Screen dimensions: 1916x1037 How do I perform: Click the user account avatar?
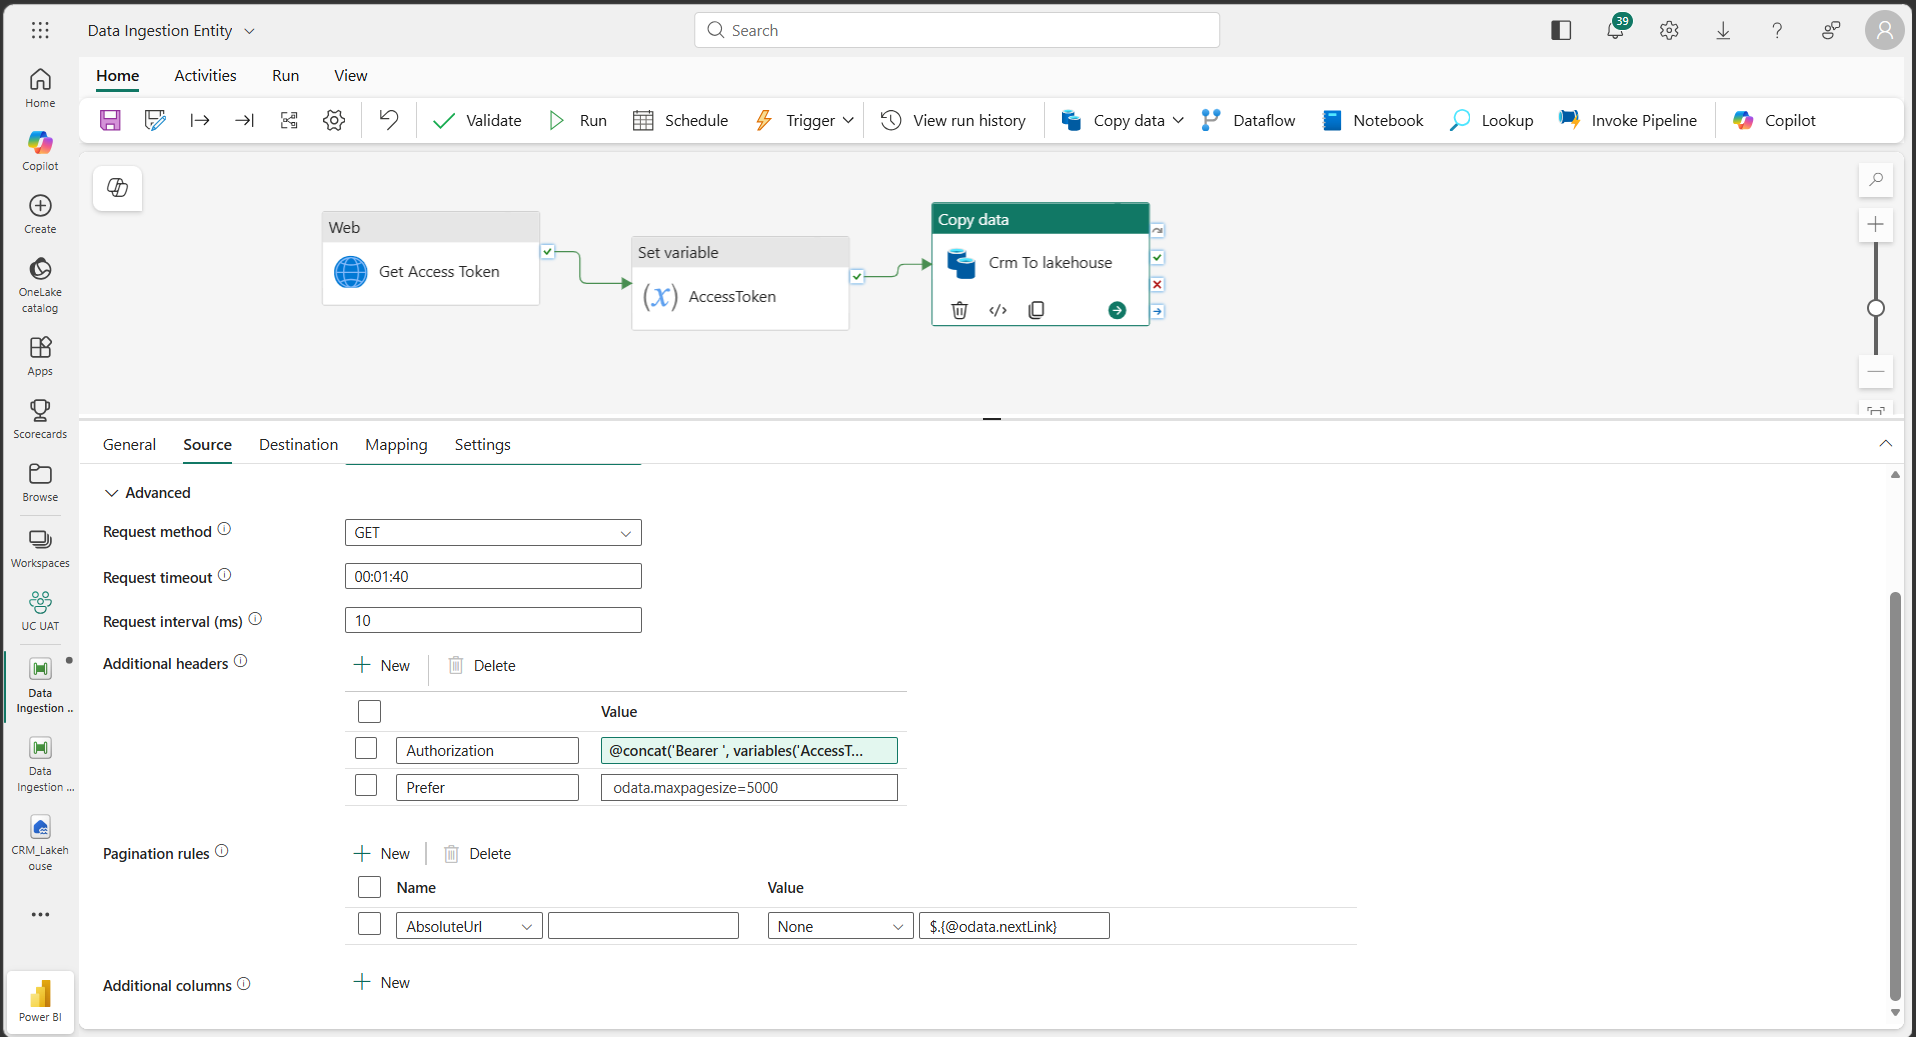(x=1884, y=30)
